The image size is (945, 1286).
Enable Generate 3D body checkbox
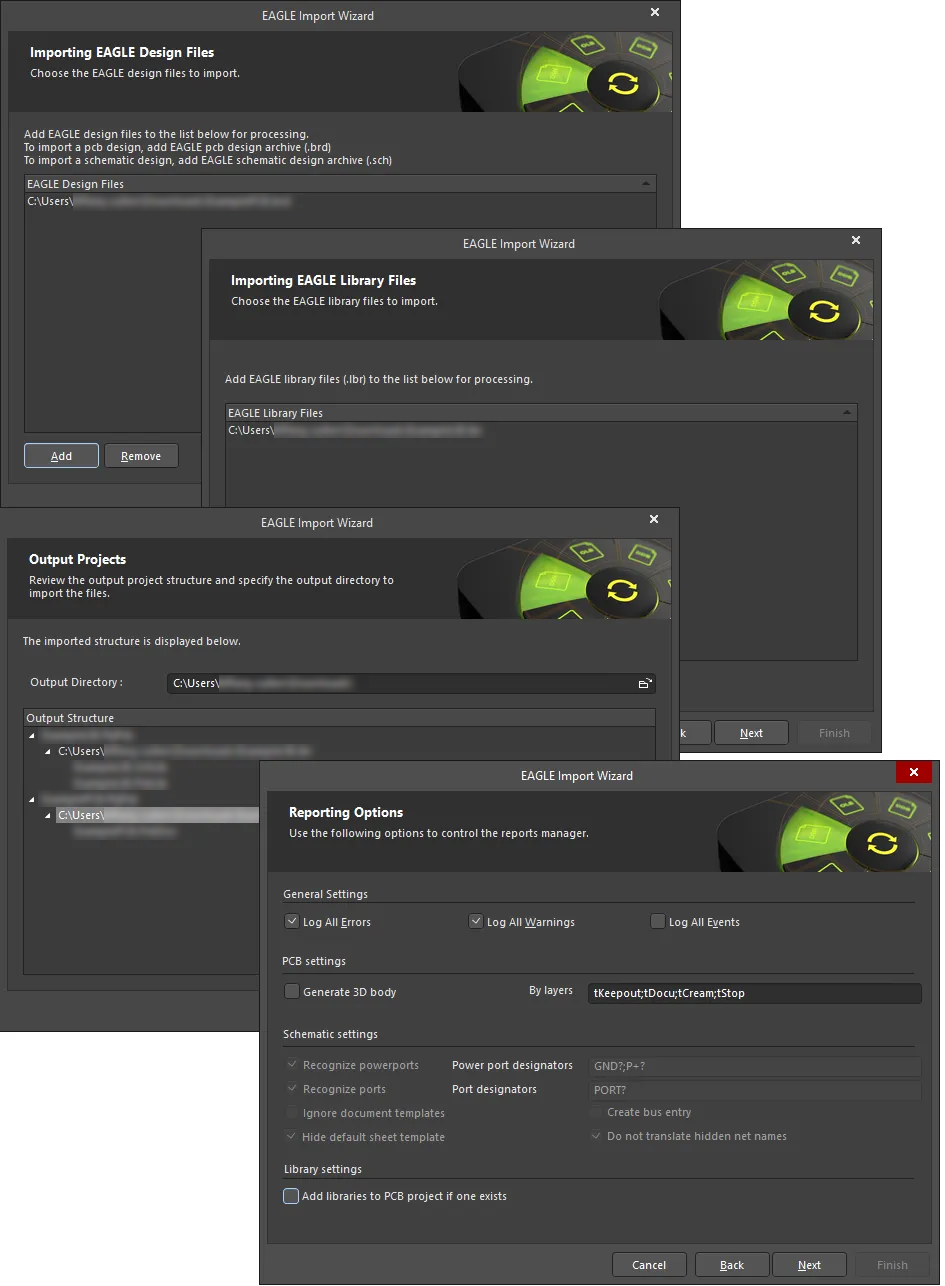(x=292, y=992)
